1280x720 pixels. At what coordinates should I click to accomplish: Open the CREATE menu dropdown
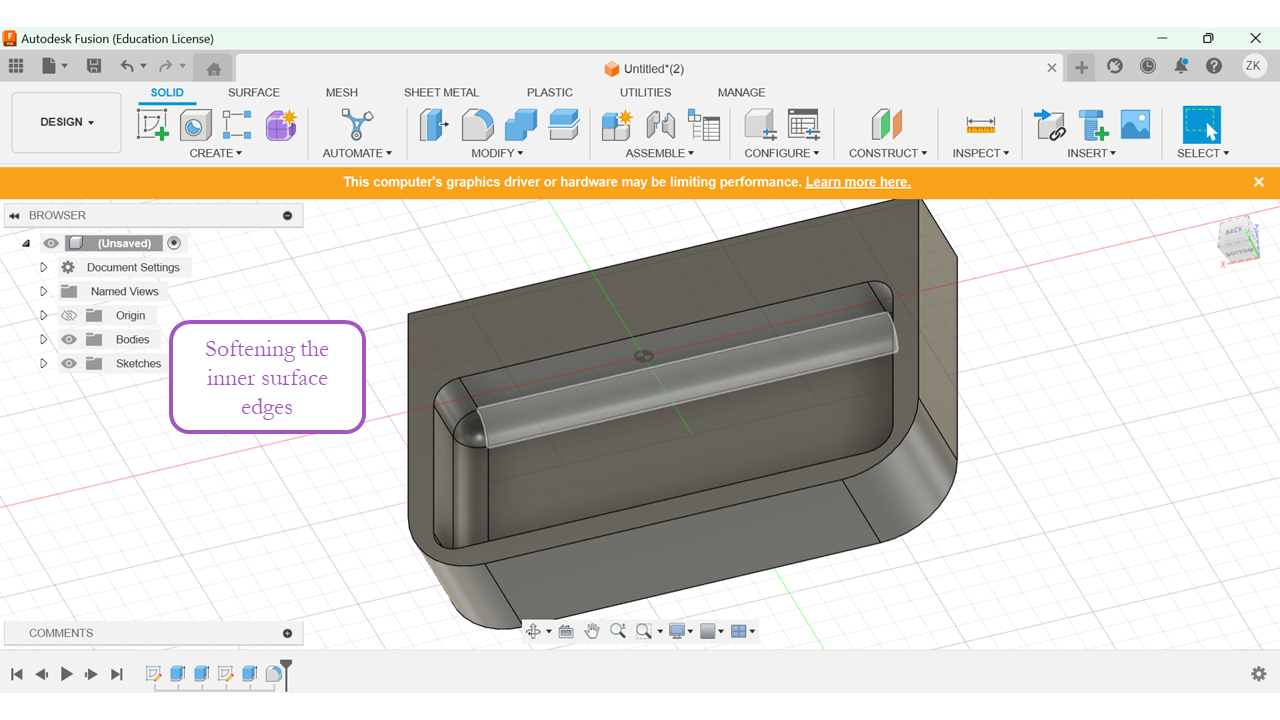coord(216,153)
